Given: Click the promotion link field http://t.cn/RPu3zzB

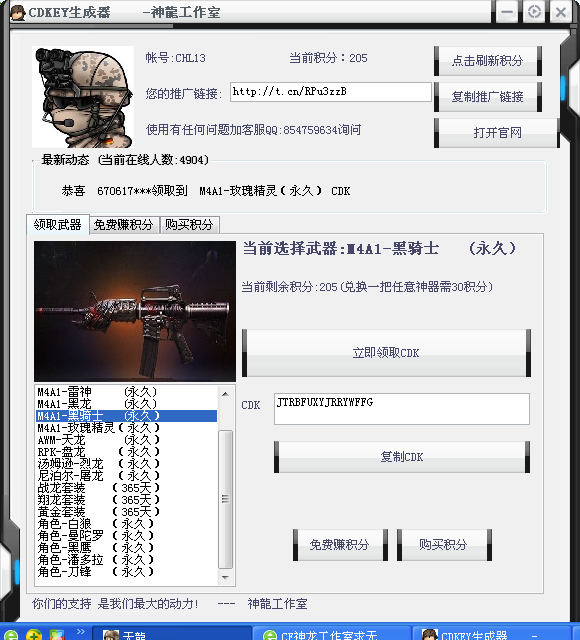Looking at the screenshot, I should 331,92.
